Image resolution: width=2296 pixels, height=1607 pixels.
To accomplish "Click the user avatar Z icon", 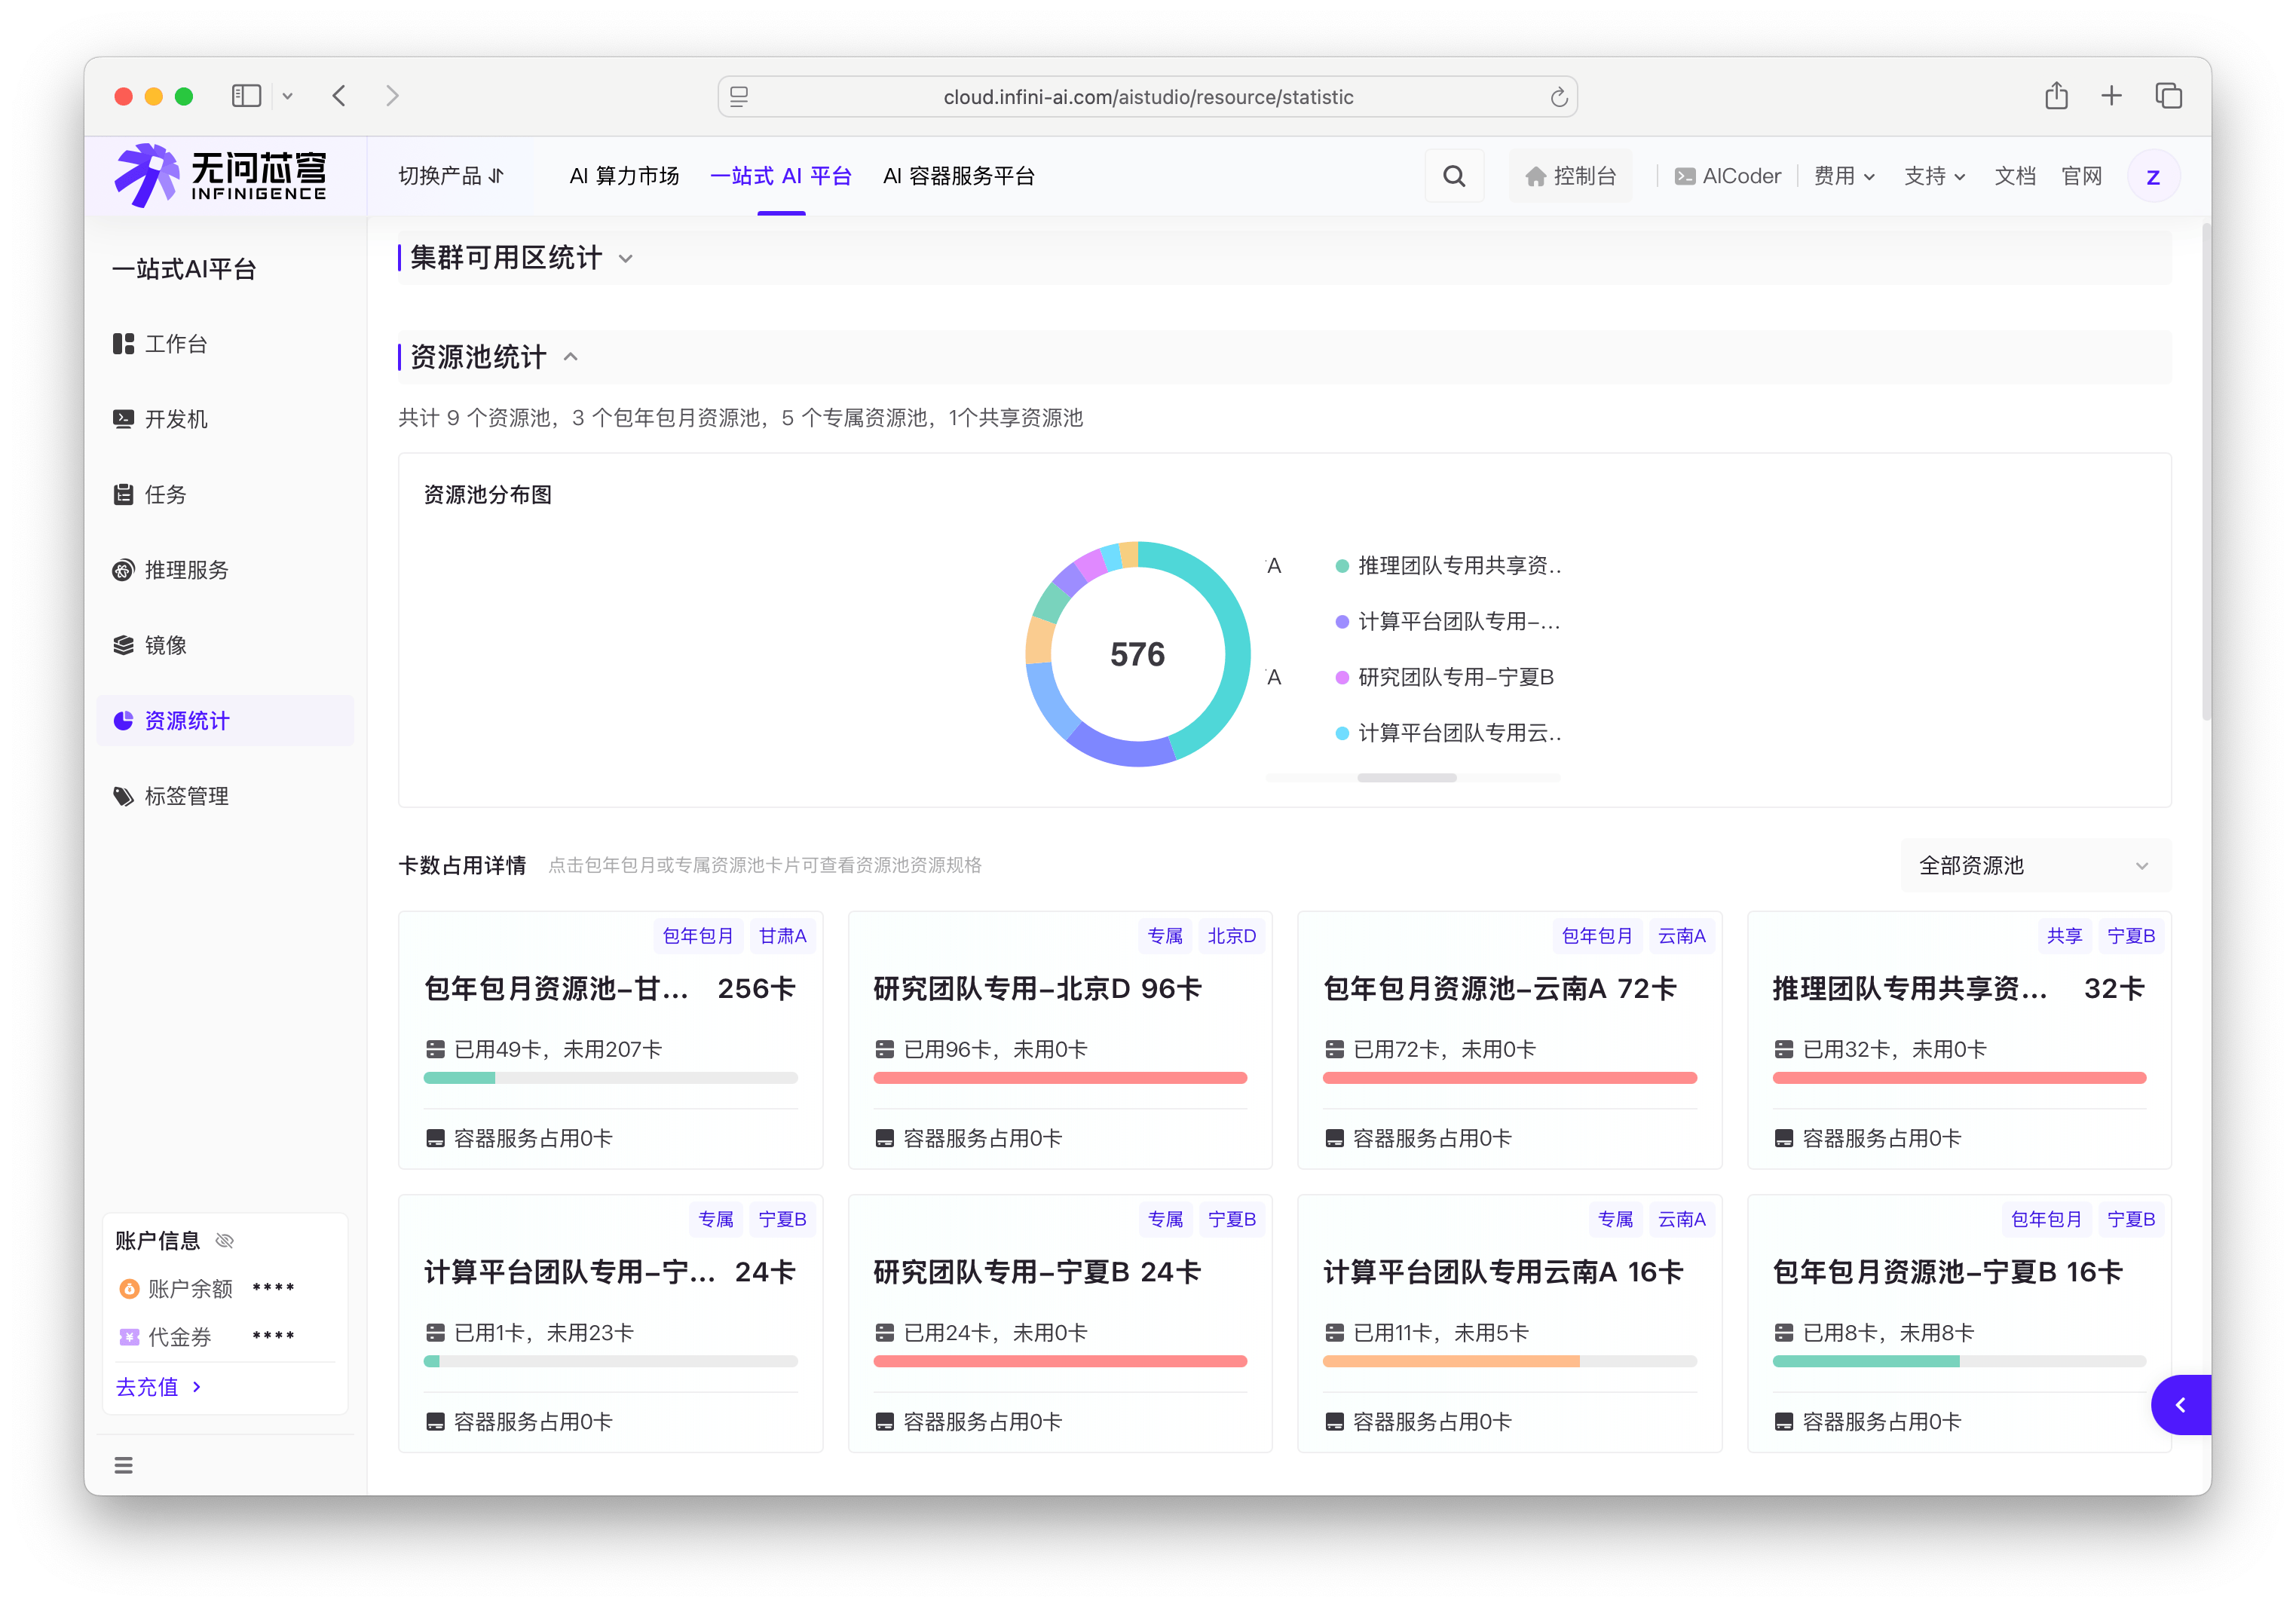I will tap(2153, 177).
